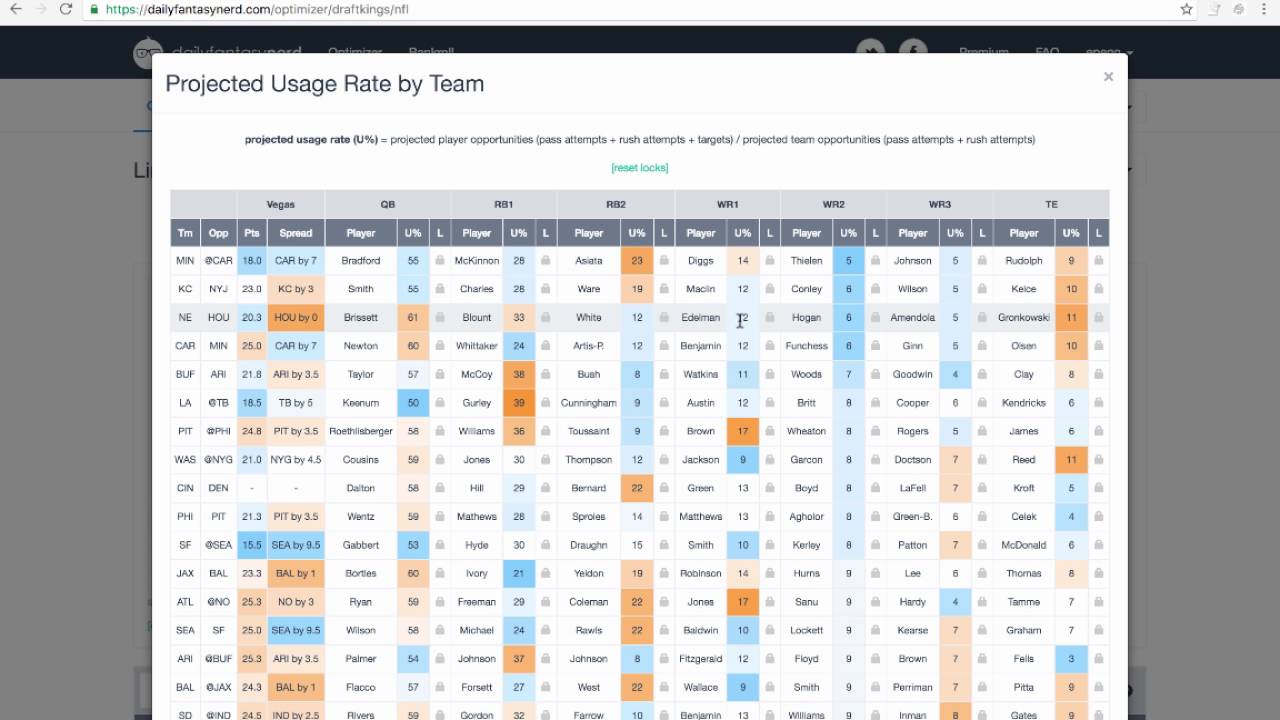Click lock icon beside Edelman WR1
The height and width of the screenshot is (720, 1280).
pos(770,318)
